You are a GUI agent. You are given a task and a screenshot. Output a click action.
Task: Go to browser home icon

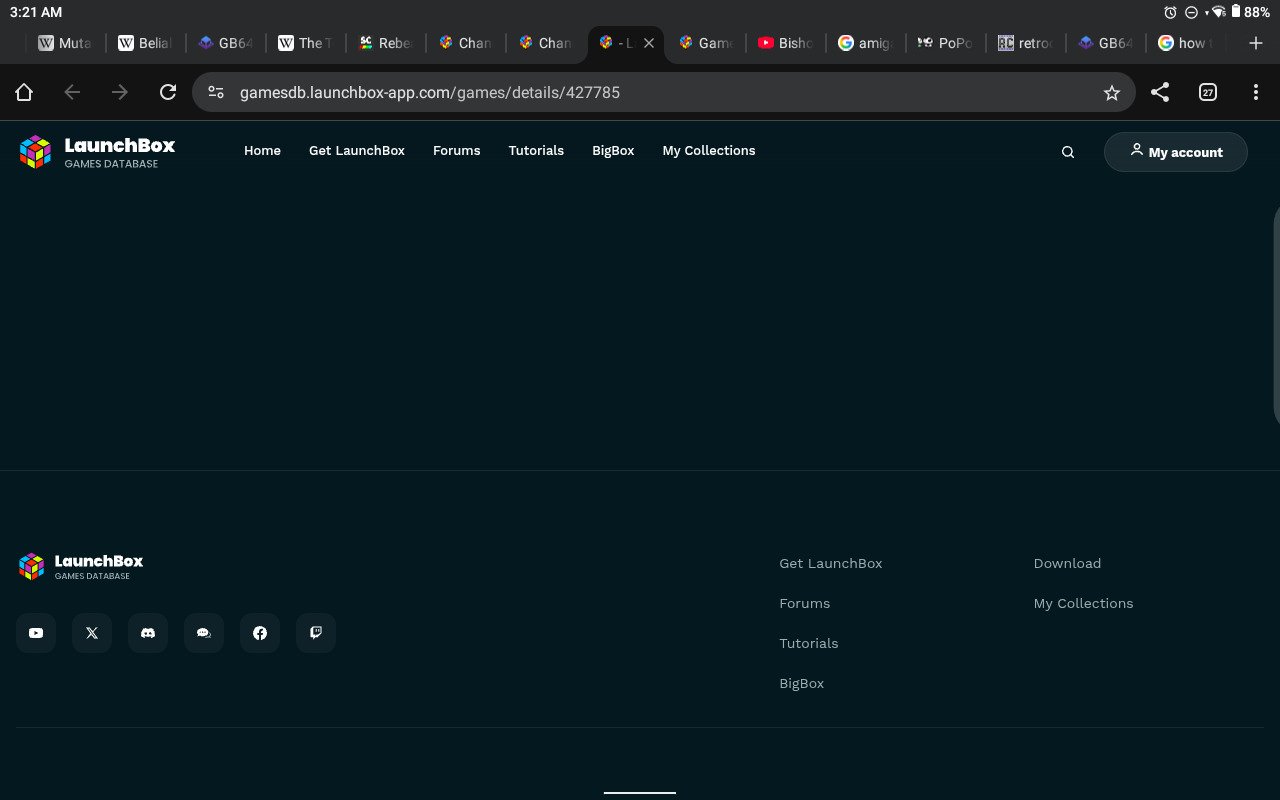click(24, 92)
